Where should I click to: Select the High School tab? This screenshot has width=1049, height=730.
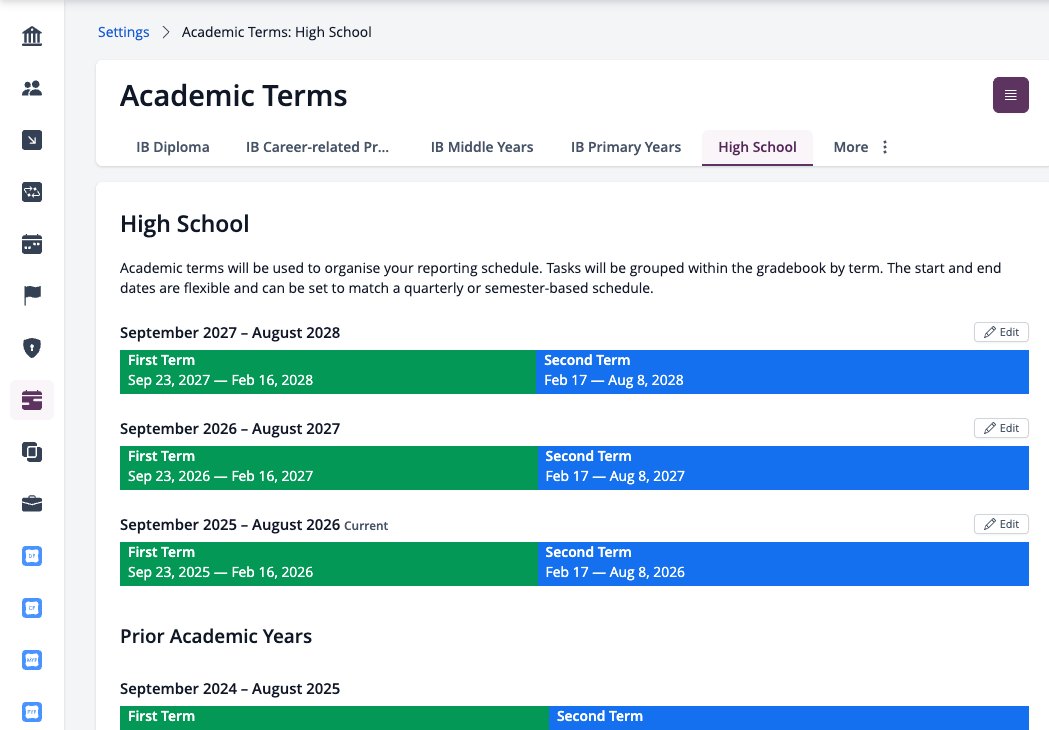757,147
